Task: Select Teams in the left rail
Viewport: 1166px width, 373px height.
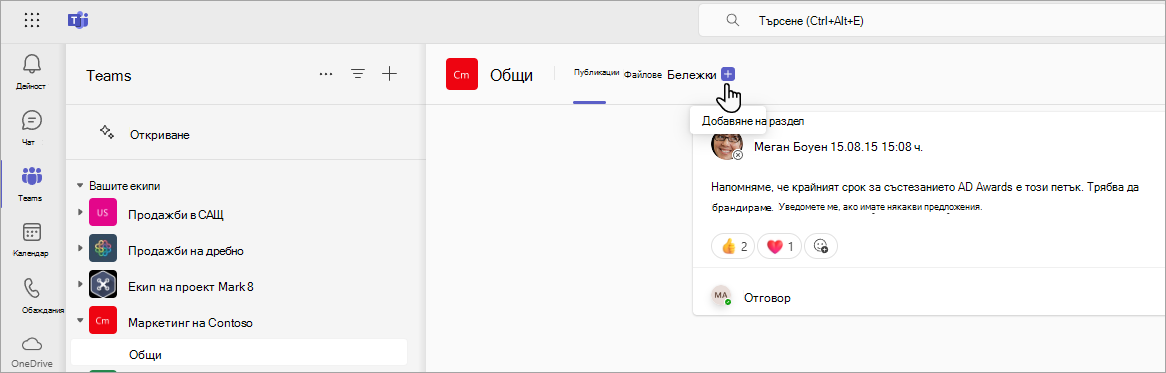Action: pos(31,184)
